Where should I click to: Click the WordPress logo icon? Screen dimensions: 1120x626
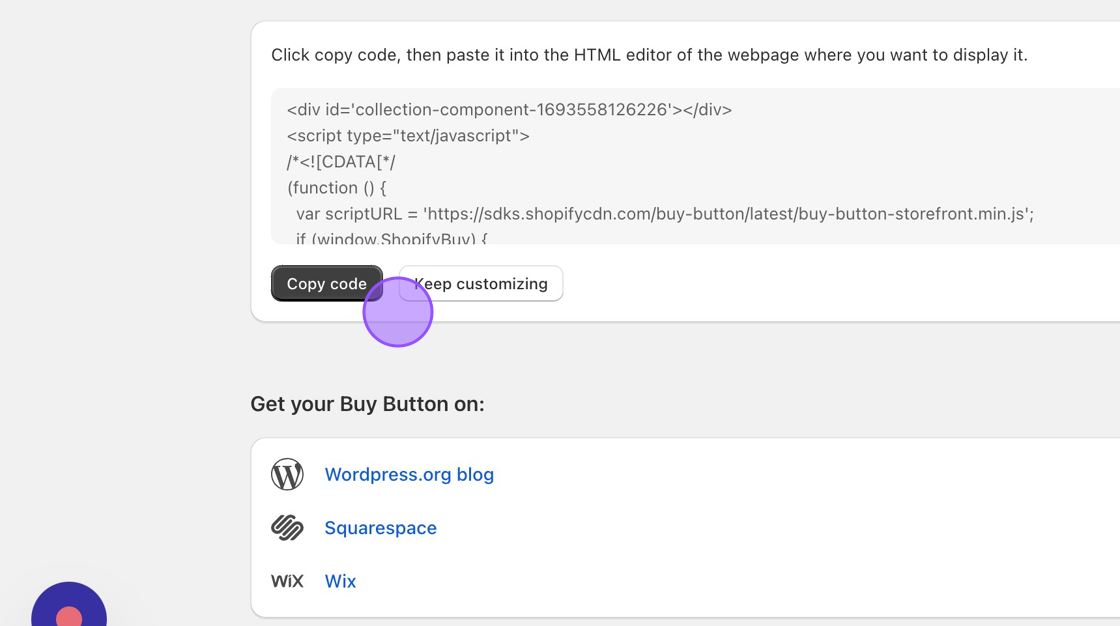pos(287,474)
